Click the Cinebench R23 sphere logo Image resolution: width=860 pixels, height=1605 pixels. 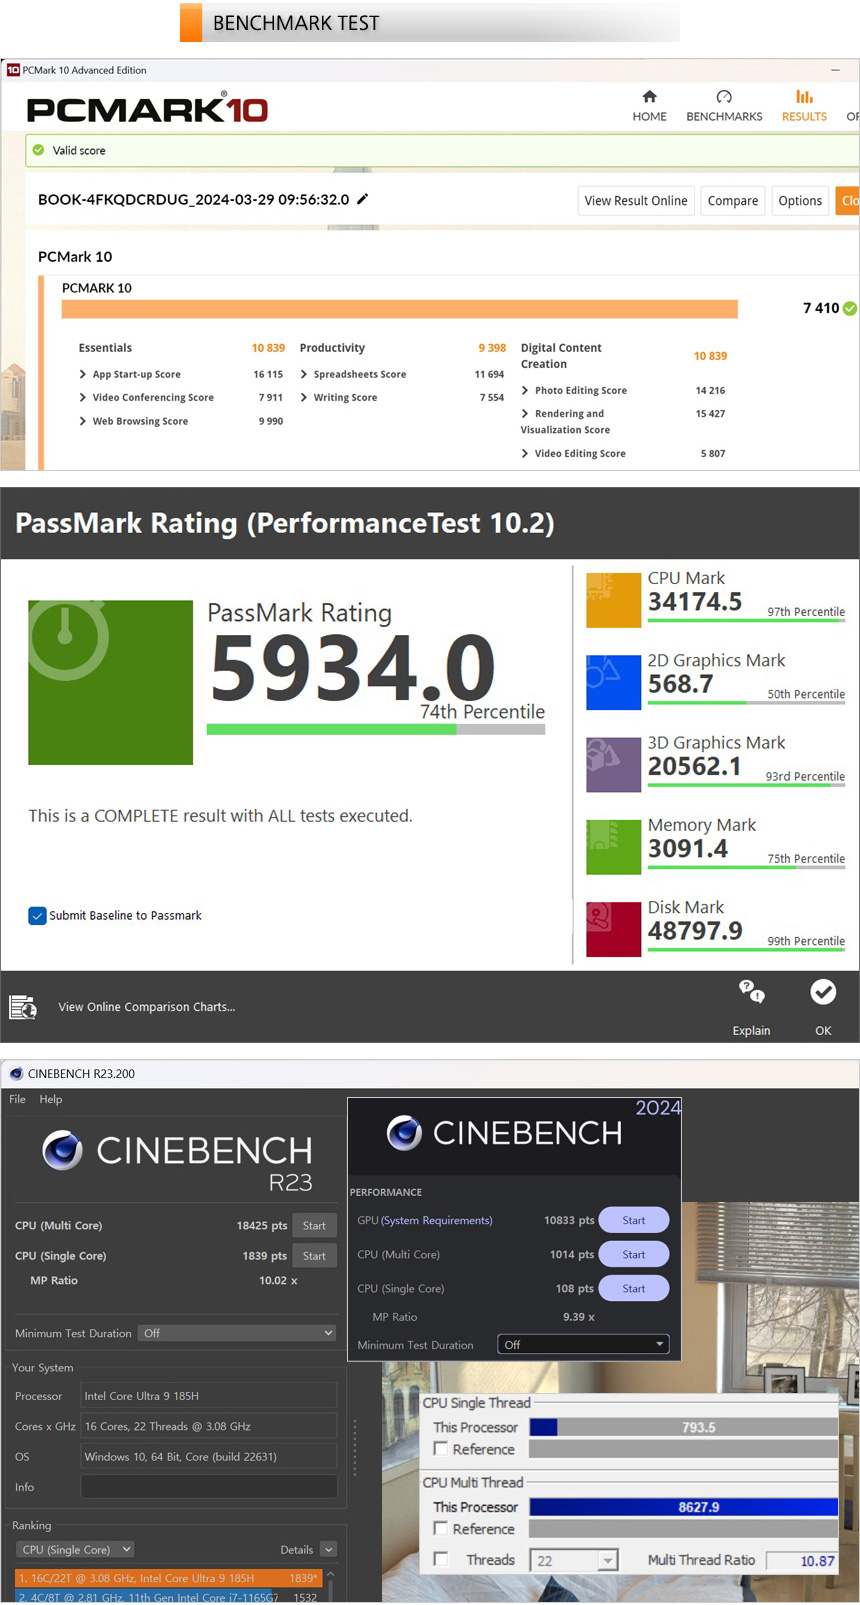62,1150
